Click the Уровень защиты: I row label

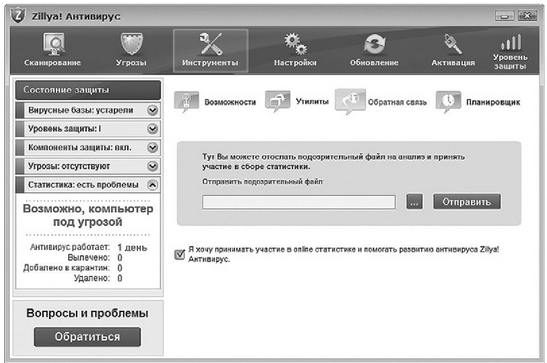[x=65, y=129]
